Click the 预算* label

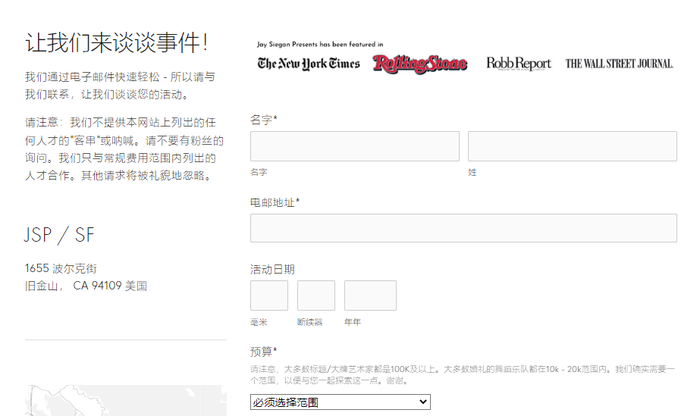(x=263, y=352)
